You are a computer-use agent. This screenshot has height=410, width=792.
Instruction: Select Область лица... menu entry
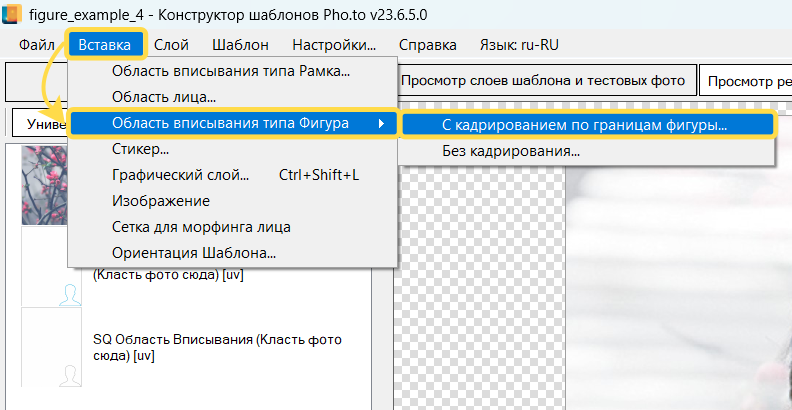tap(164, 98)
